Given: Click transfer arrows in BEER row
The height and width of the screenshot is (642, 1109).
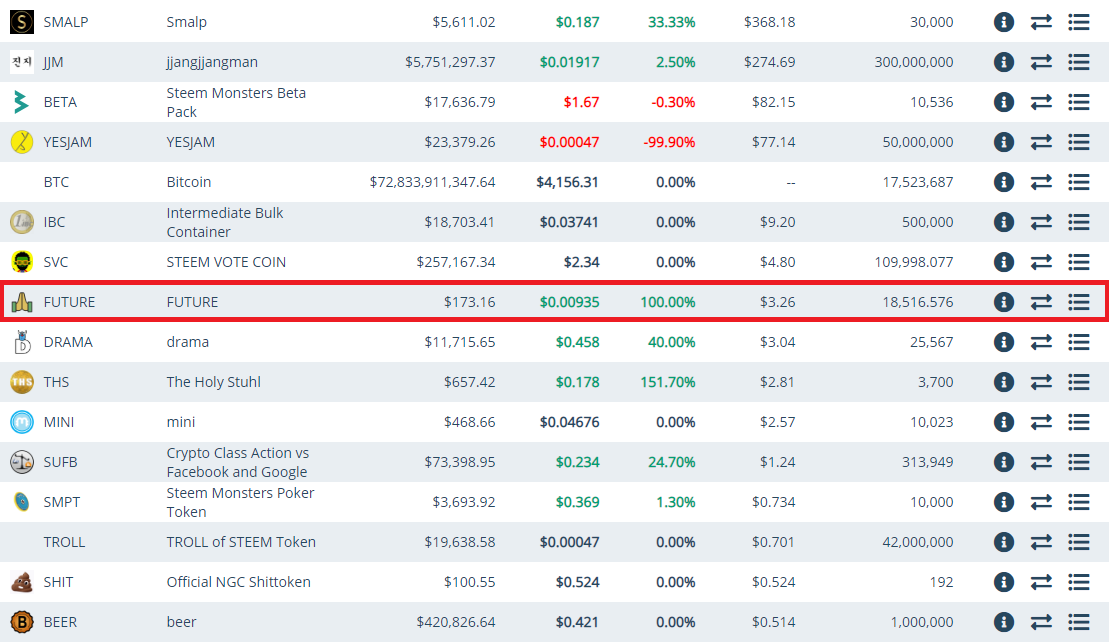Looking at the screenshot, I should point(1040,622).
